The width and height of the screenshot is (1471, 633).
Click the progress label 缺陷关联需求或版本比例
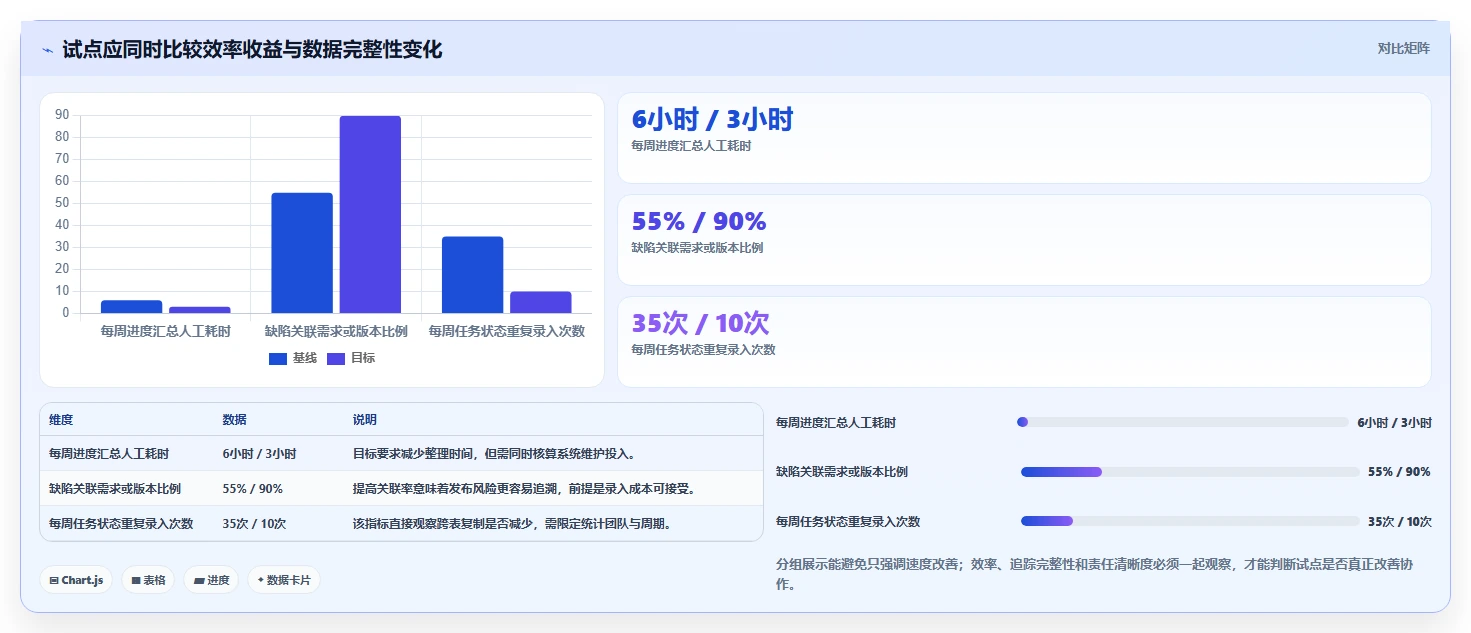coord(842,472)
